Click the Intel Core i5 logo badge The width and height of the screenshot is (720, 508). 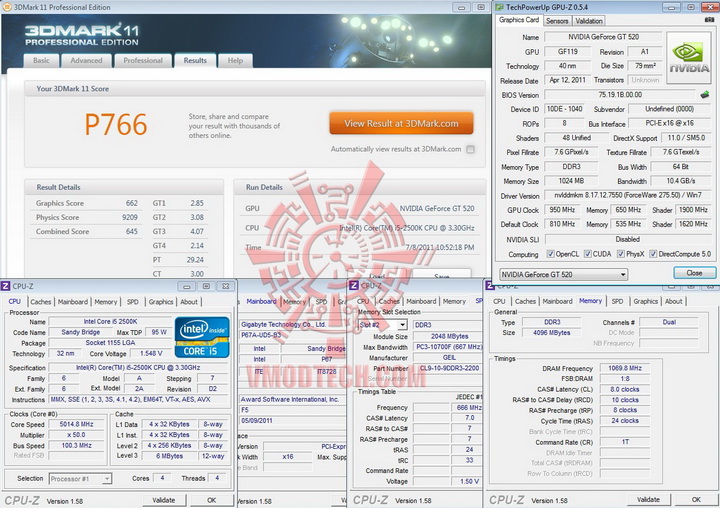point(202,337)
